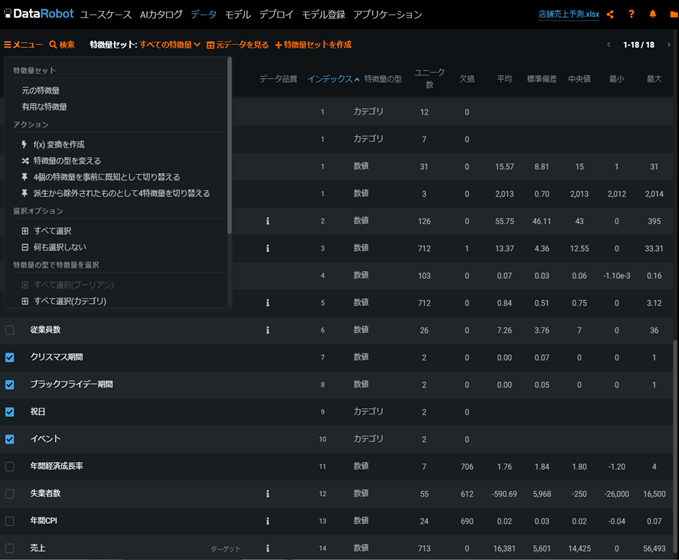679x560 pixels.
Task: Click the minus-box icon beside 何も選択しない
Action: [x=25, y=247]
